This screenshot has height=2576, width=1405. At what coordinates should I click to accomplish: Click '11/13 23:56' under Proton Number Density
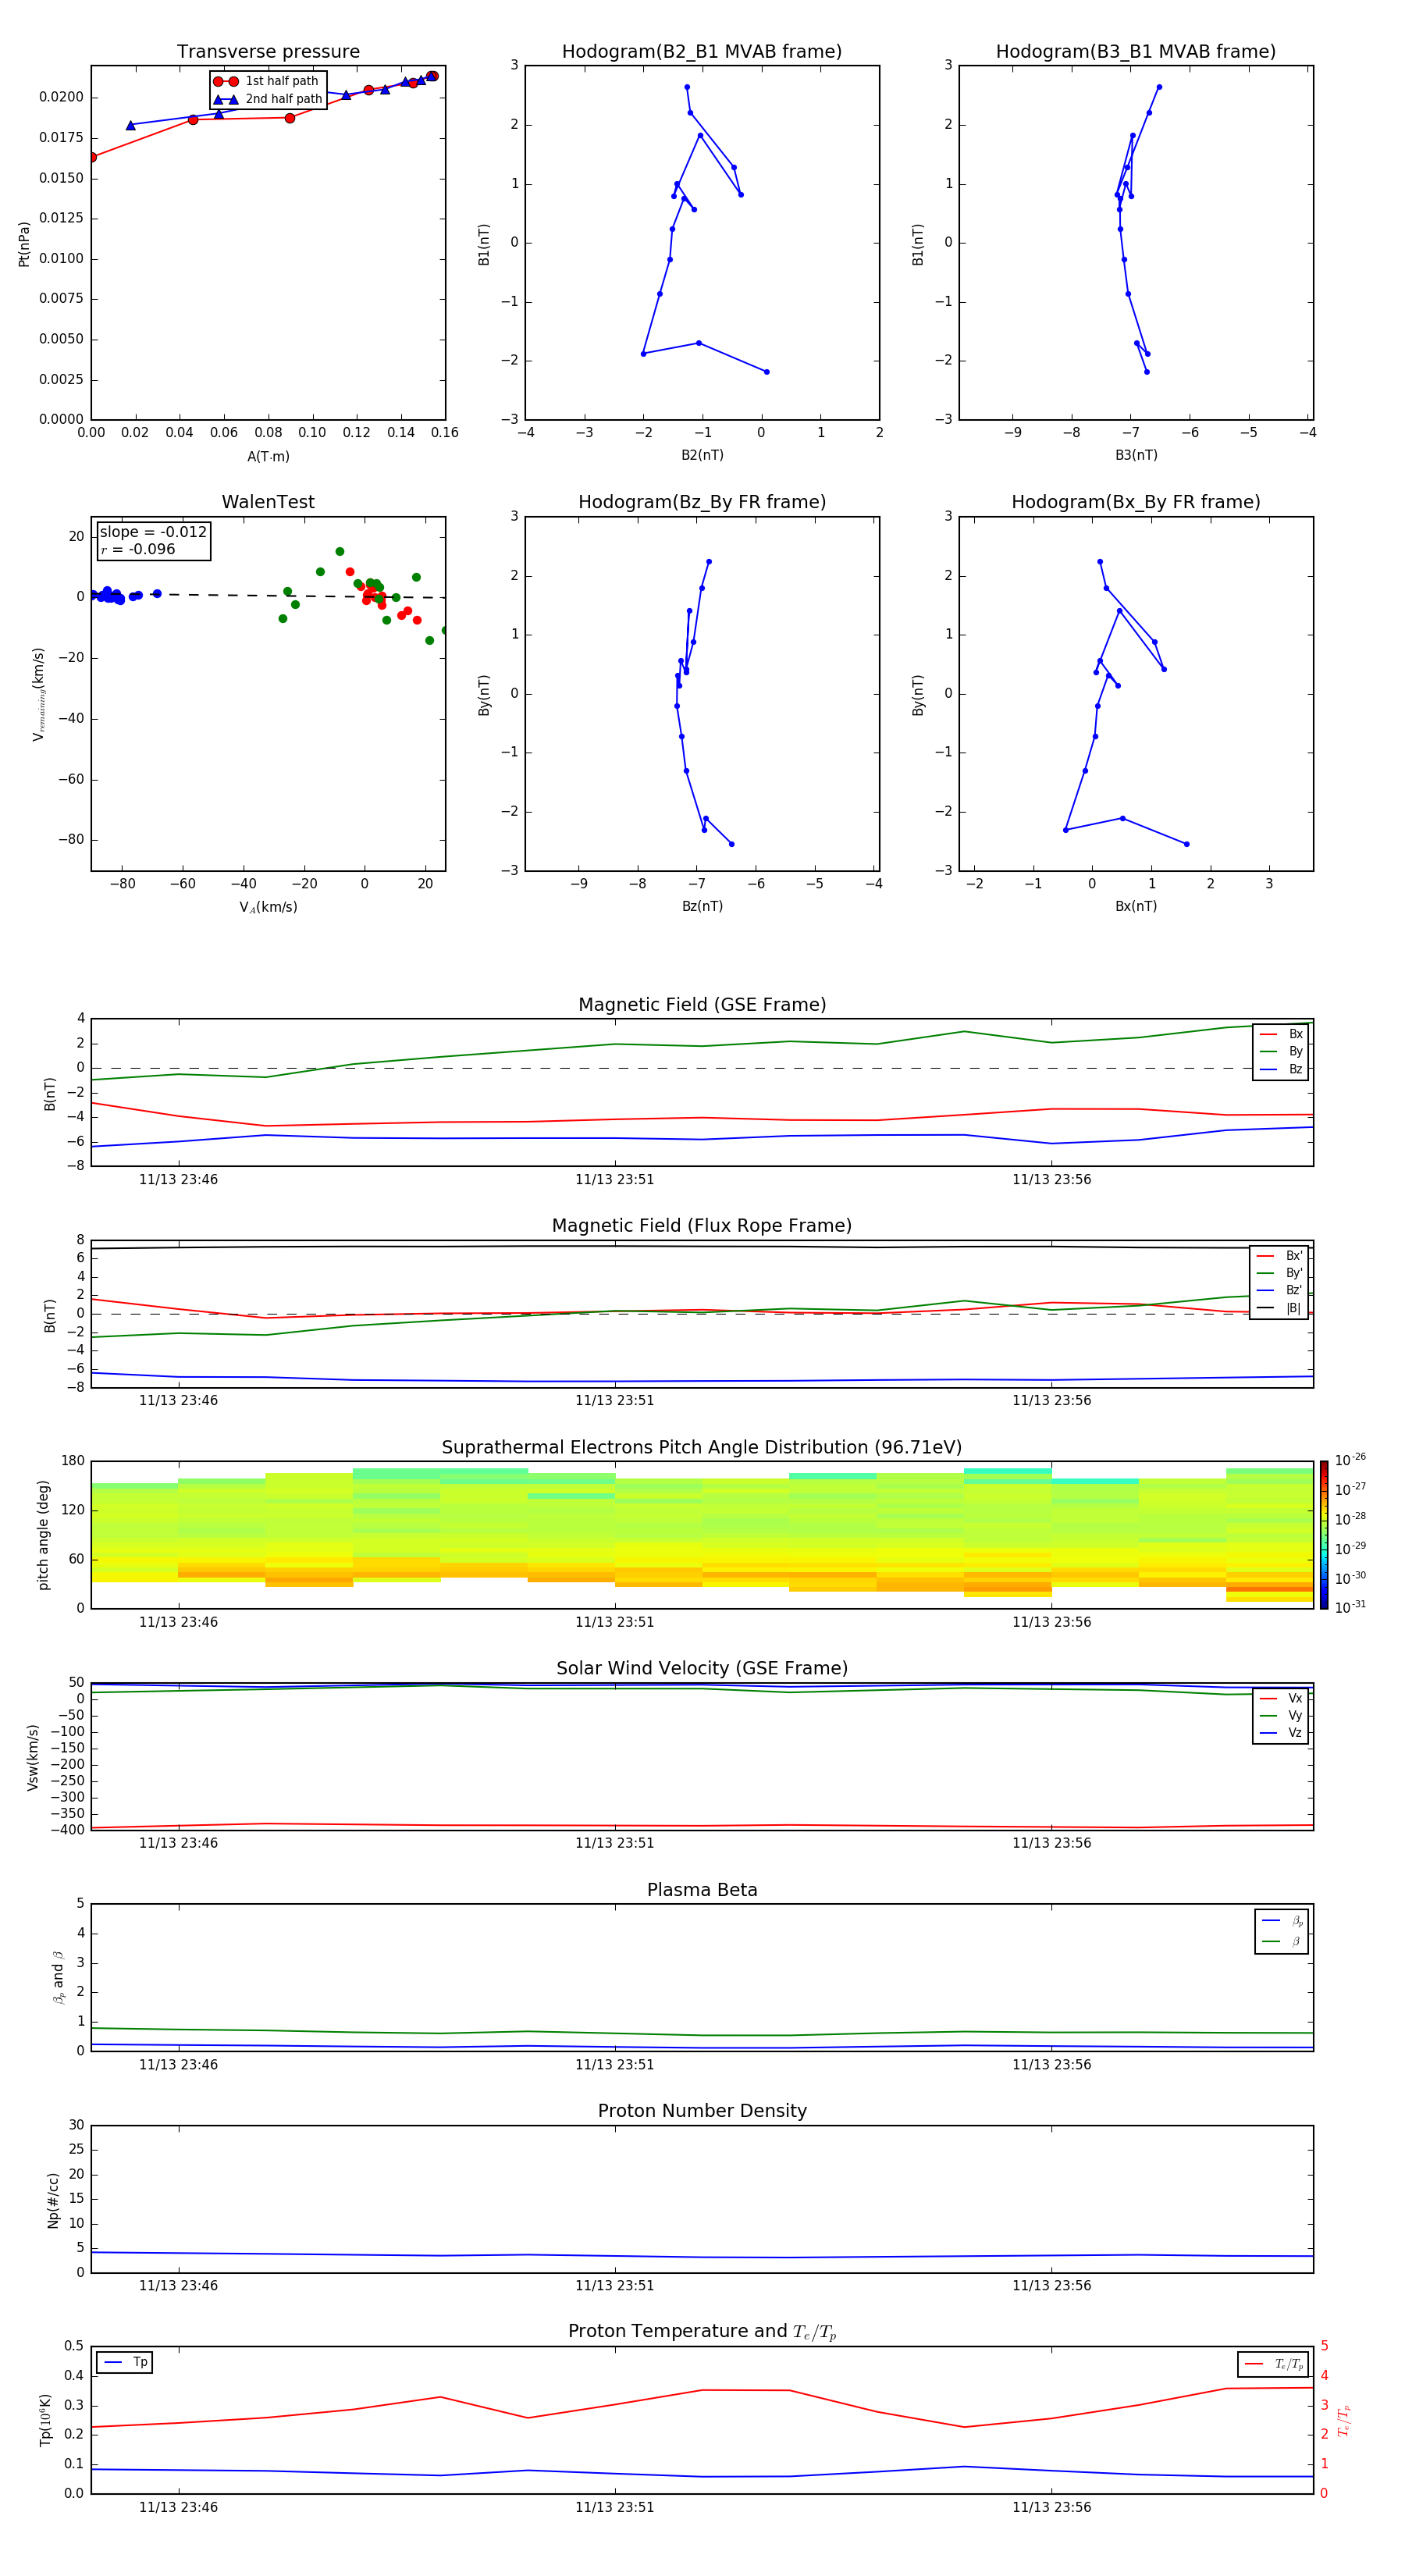pyautogui.click(x=1051, y=2286)
